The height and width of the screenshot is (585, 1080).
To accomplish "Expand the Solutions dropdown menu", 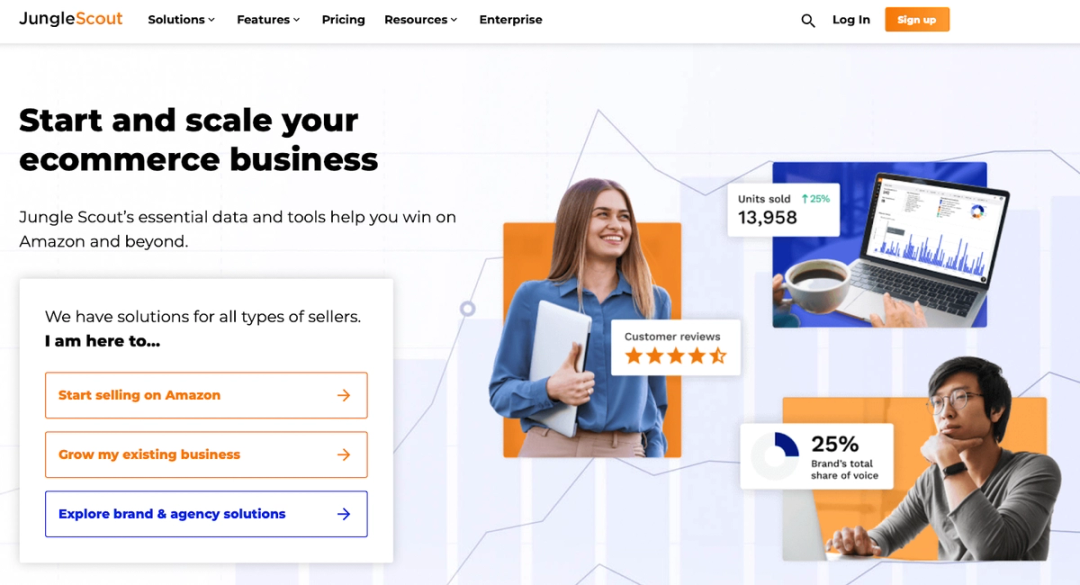I will (181, 19).
